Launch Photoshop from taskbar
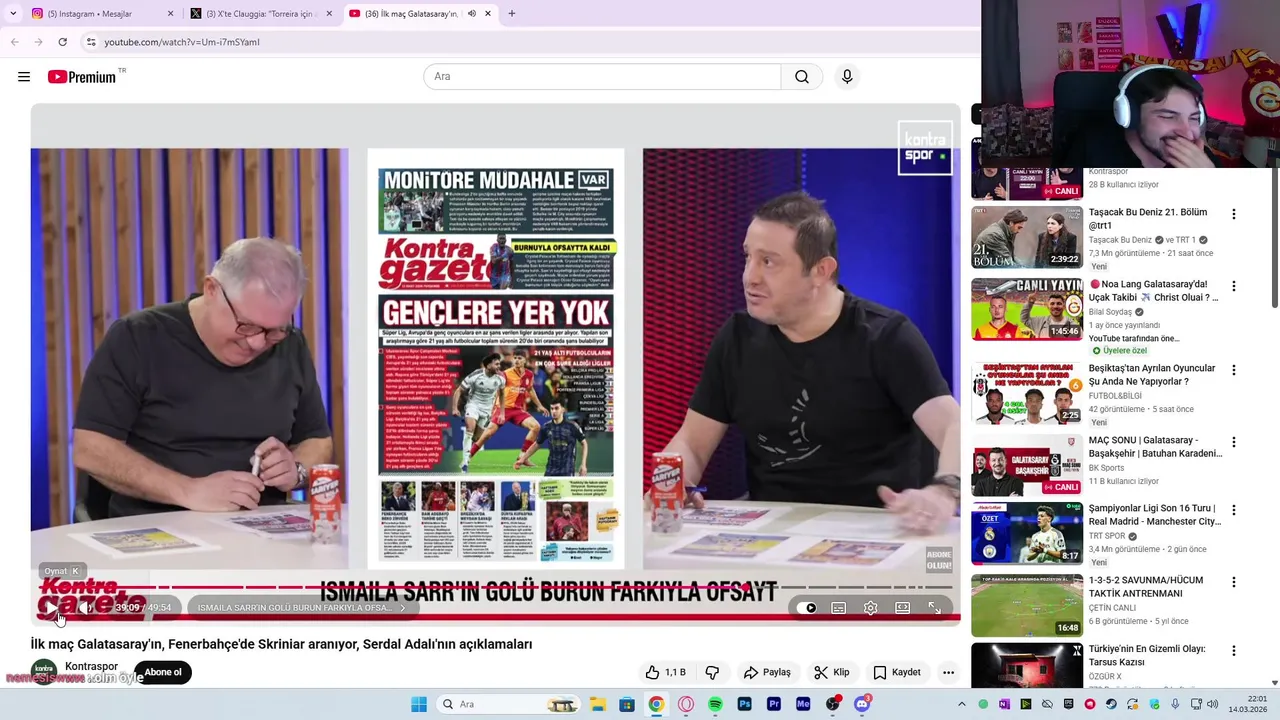 click(x=744, y=704)
